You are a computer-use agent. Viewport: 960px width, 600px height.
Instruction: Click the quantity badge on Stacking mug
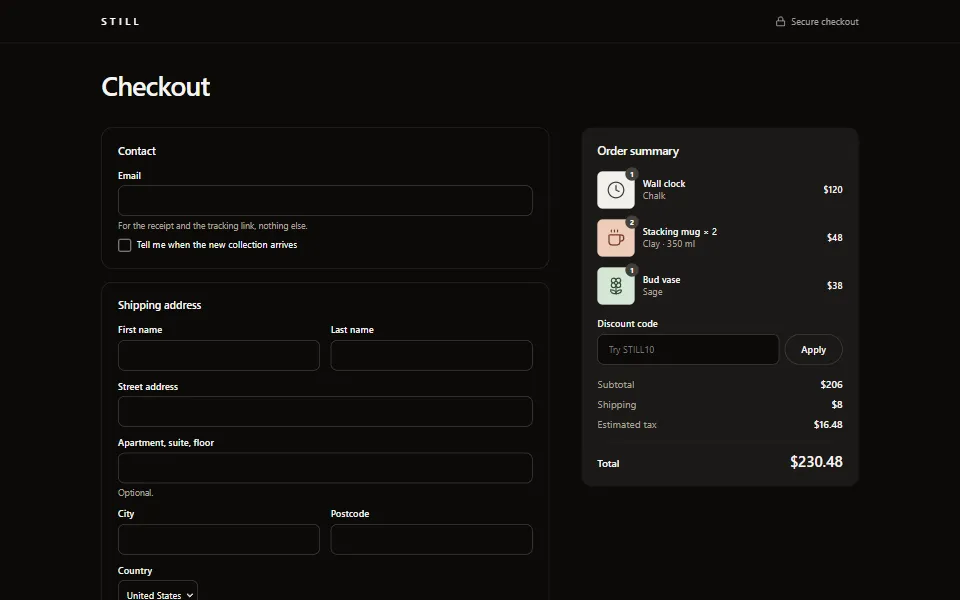point(632,222)
